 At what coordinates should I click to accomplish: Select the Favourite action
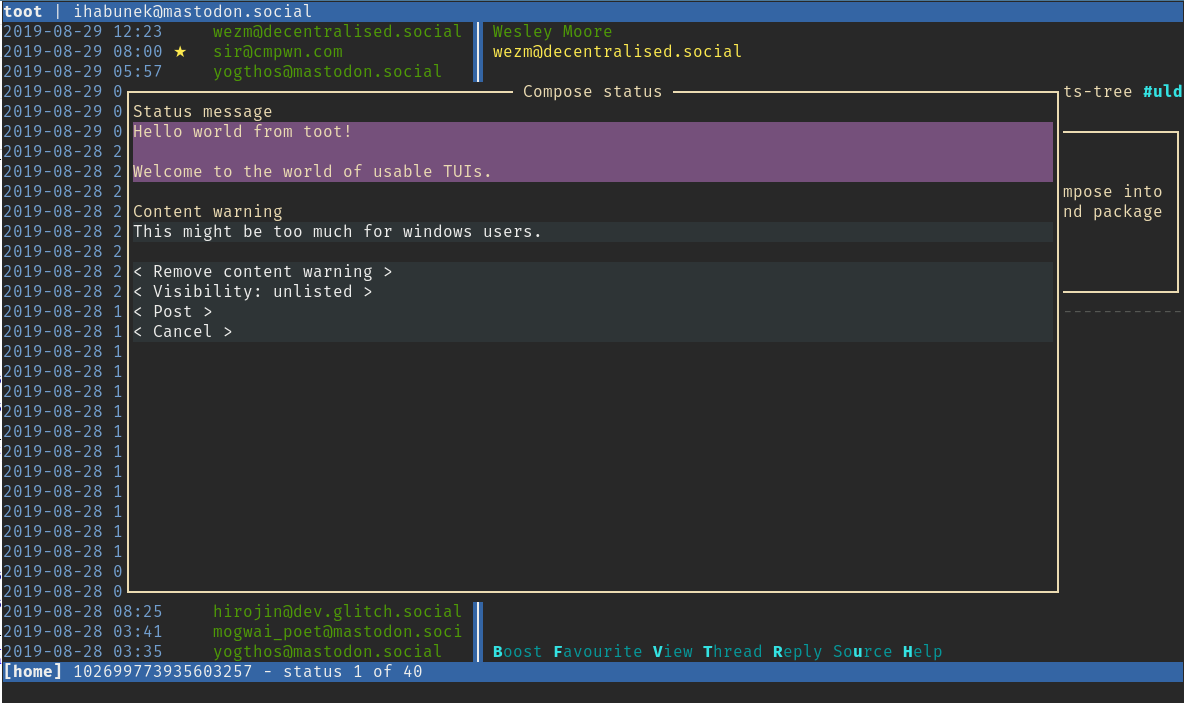click(x=597, y=652)
